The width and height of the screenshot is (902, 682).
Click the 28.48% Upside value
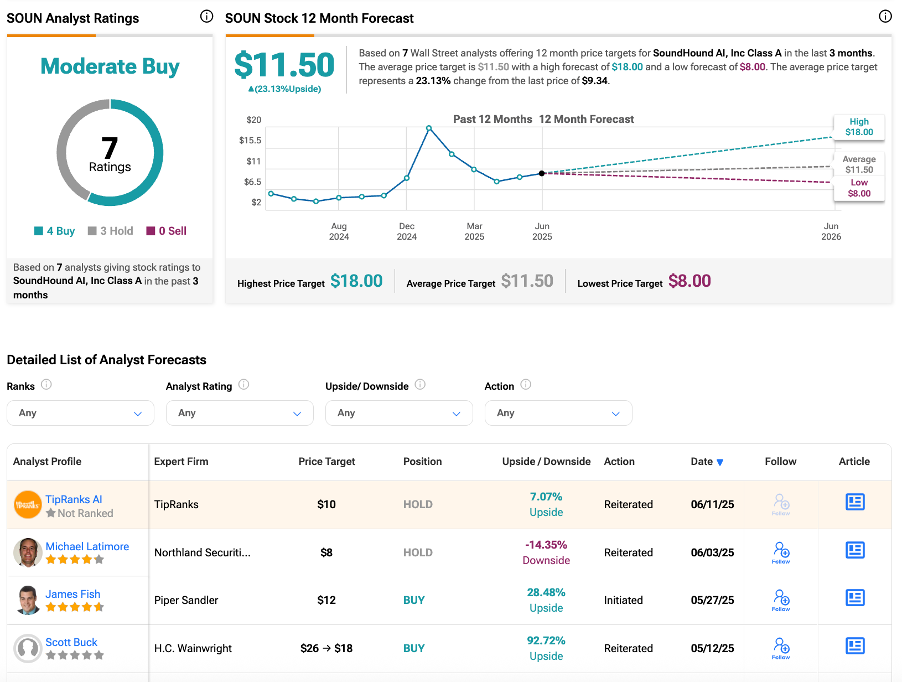coord(546,600)
